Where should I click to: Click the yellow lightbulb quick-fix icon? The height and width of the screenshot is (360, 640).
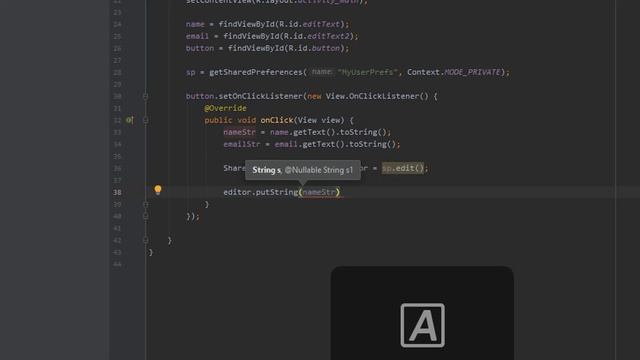158,189
